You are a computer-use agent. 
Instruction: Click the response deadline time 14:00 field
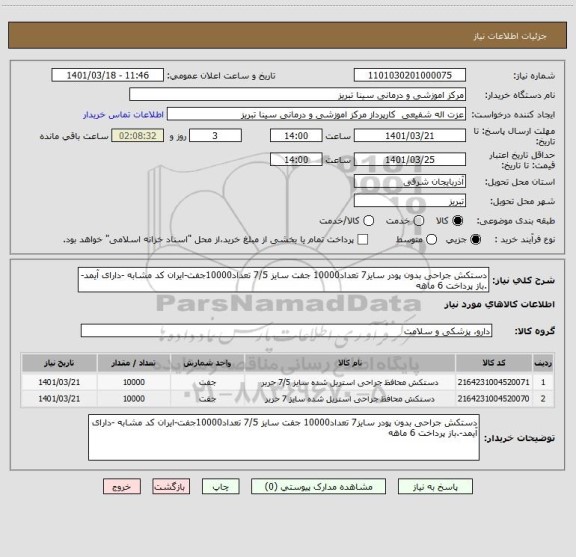[296, 136]
